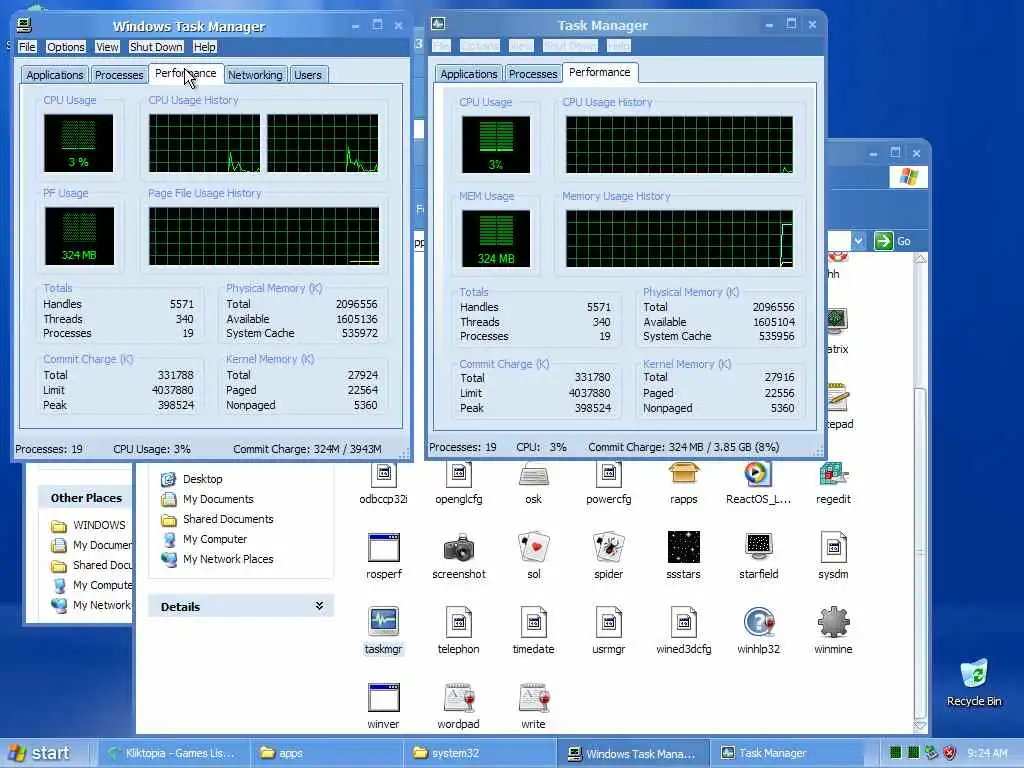This screenshot has height=768, width=1024.
Task: Launch the winmine gear icon
Action: coord(833,622)
